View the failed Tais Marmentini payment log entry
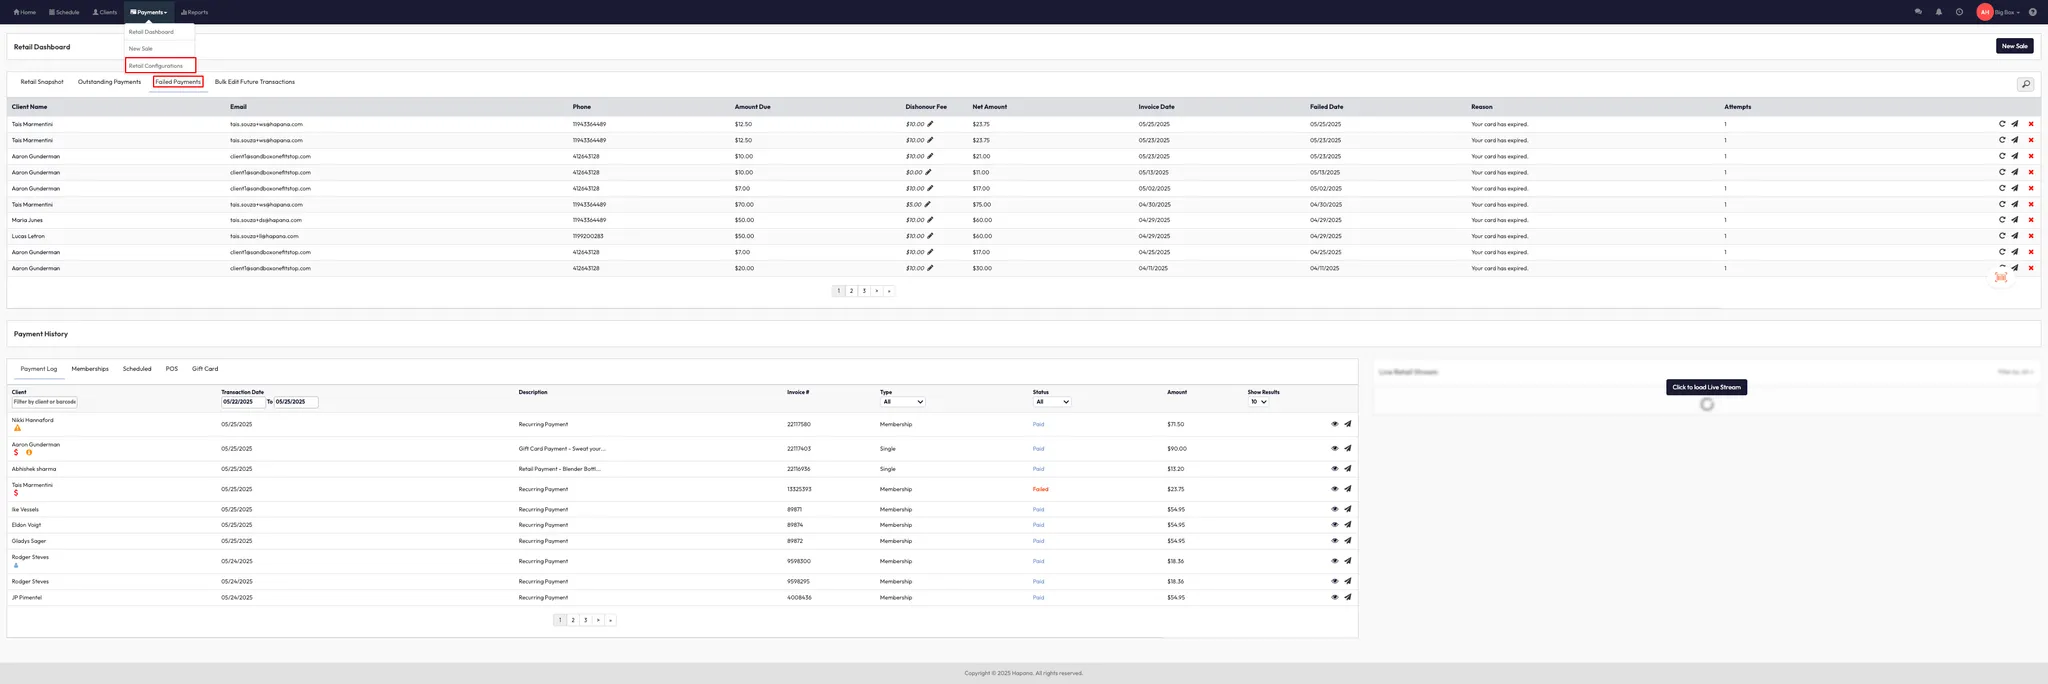This screenshot has width=2048, height=684. click(x=1334, y=489)
